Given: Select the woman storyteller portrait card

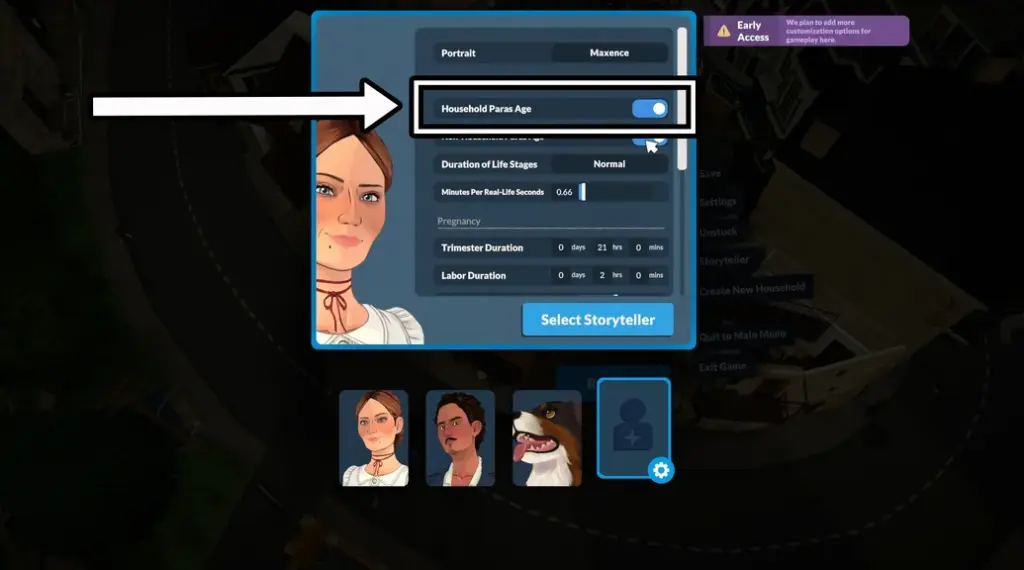Looking at the screenshot, I should tap(374, 438).
